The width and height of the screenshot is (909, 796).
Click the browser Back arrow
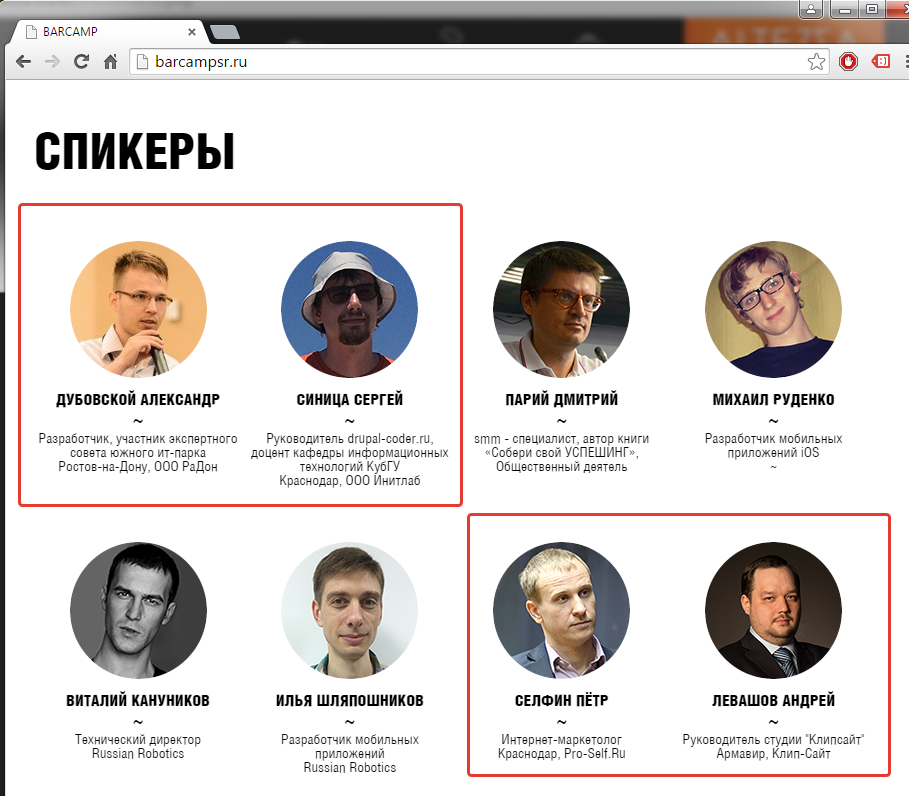(23, 61)
